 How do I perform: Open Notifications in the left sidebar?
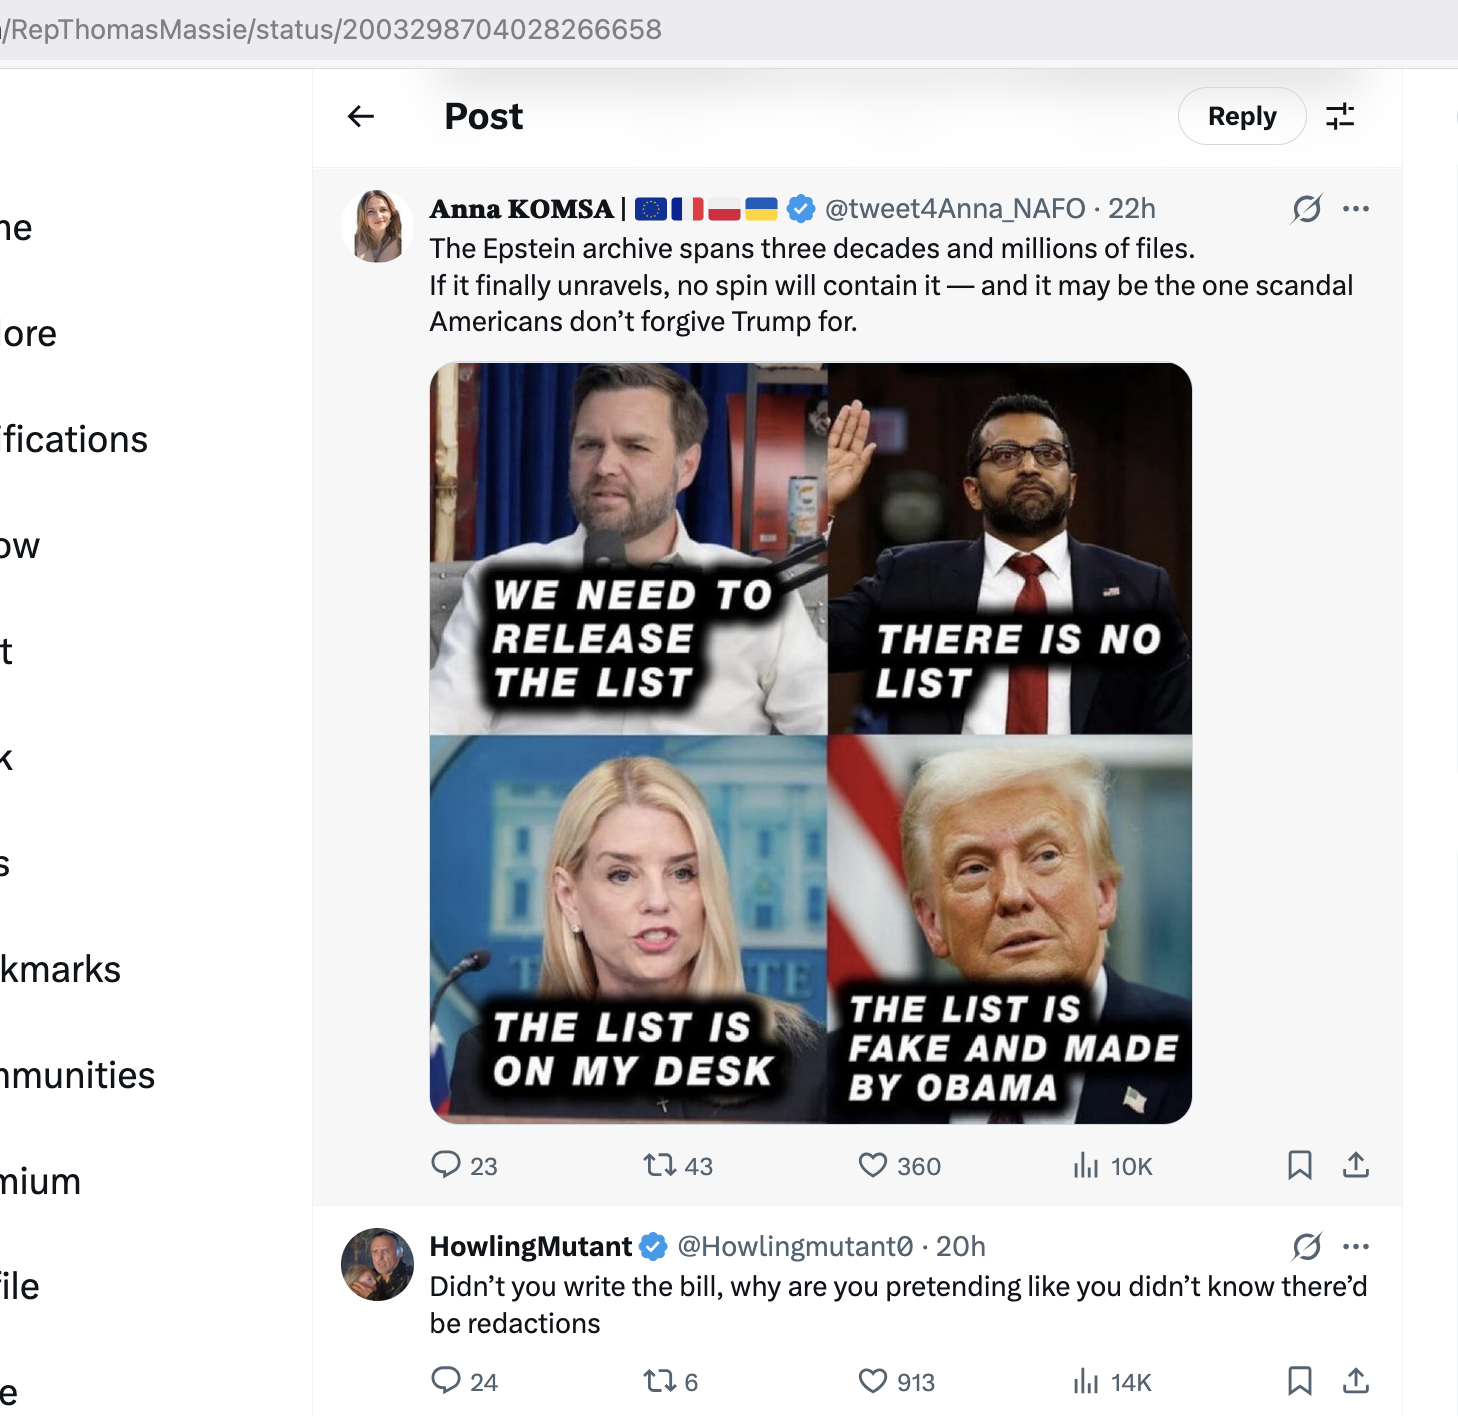74,440
